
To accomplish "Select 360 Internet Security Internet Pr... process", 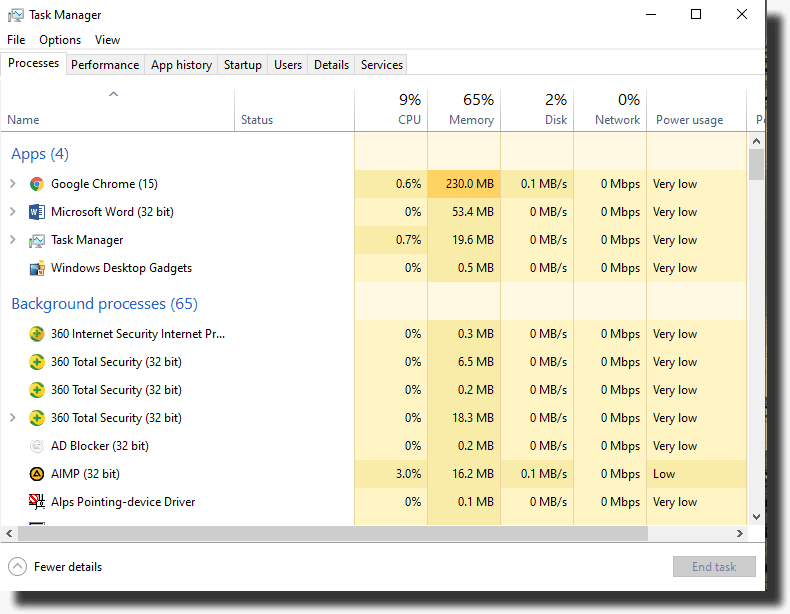I will (138, 334).
